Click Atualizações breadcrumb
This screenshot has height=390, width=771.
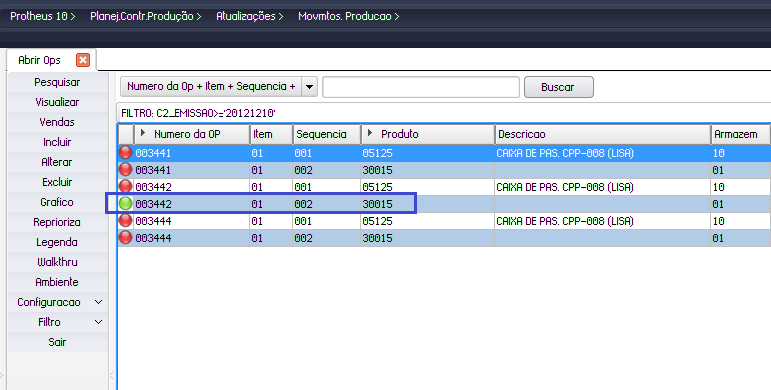[x=250, y=16]
